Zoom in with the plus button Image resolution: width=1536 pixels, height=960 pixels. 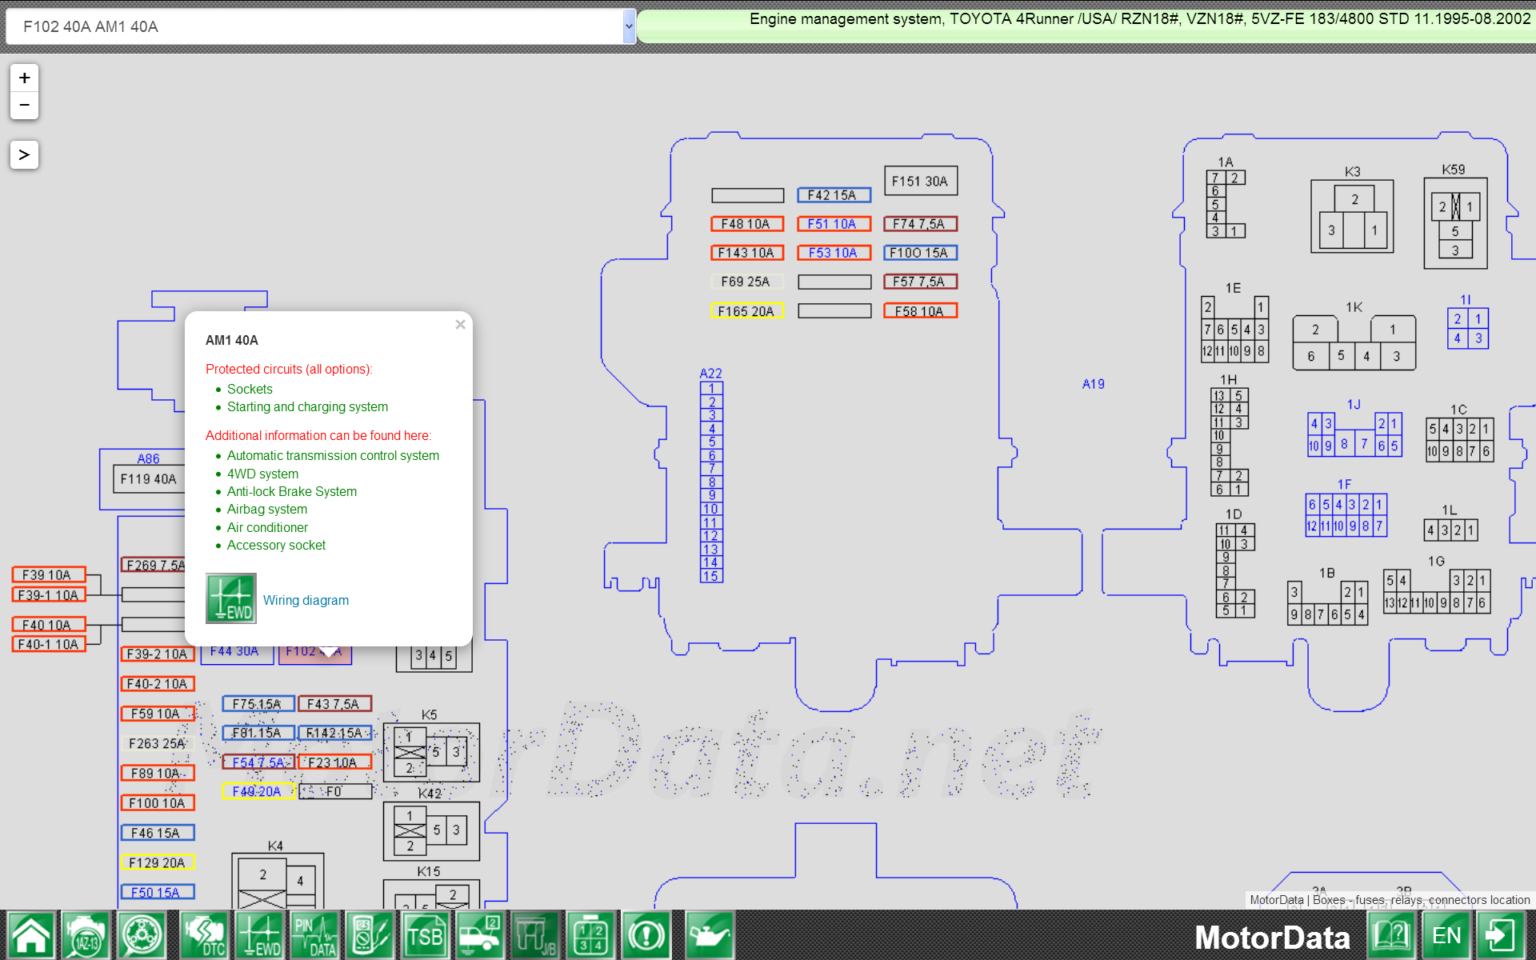point(24,78)
